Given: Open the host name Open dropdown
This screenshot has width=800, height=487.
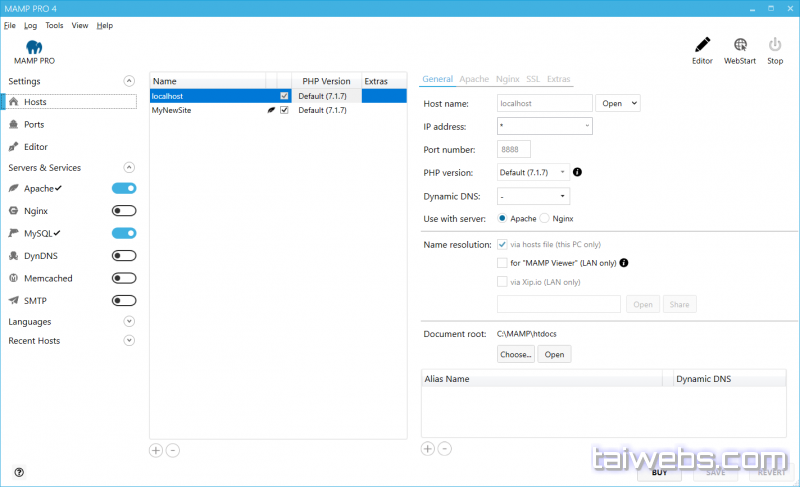Looking at the screenshot, I should [618, 103].
